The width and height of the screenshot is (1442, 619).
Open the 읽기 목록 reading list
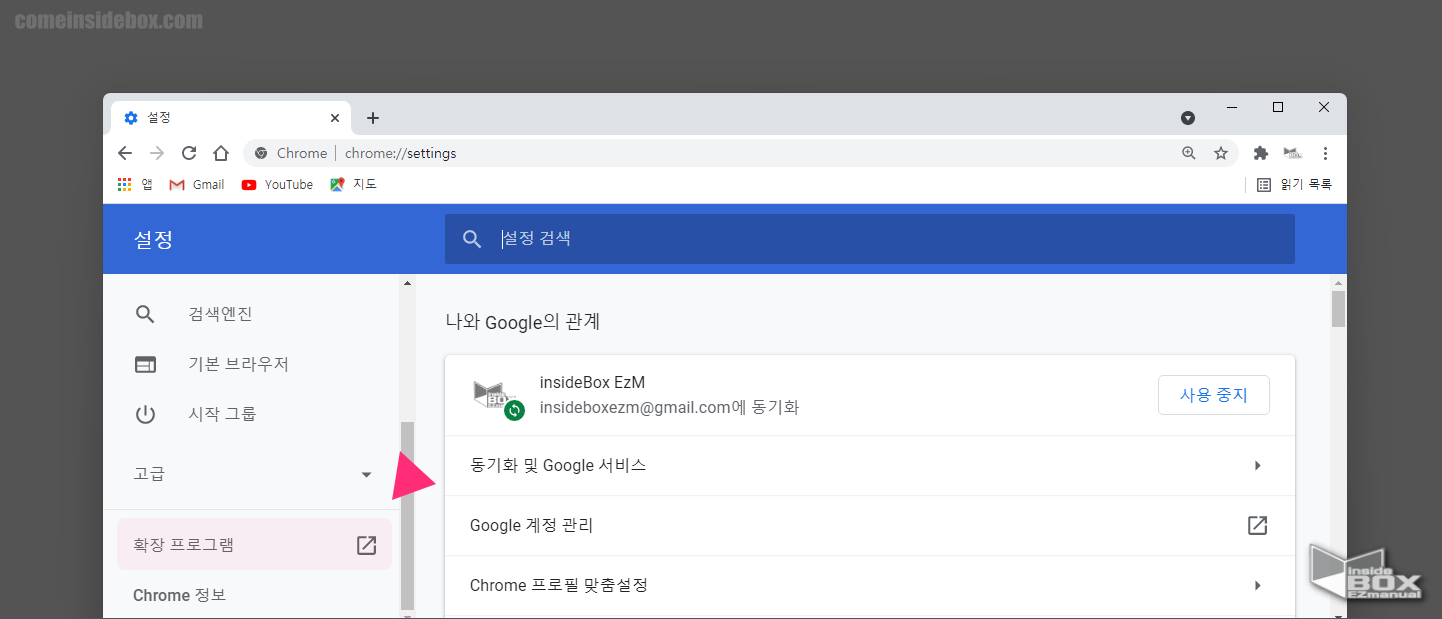1294,184
